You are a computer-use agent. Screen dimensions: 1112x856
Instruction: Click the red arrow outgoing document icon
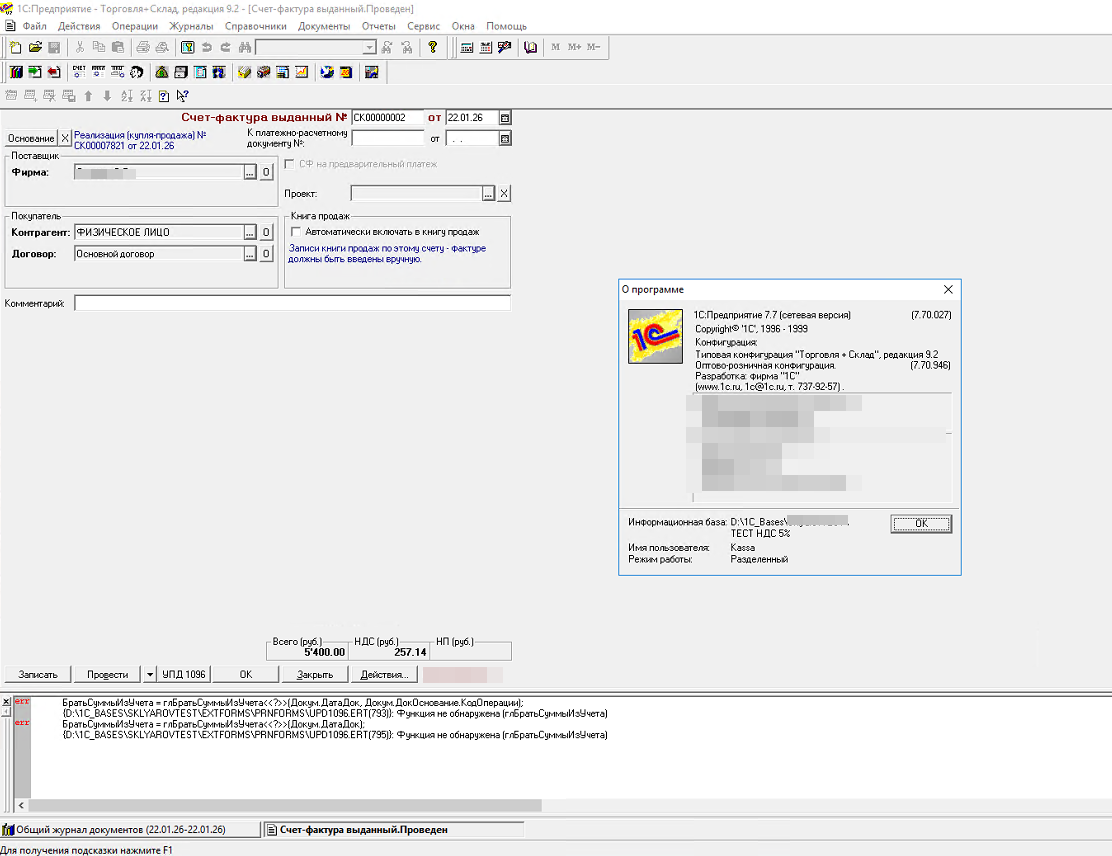(x=54, y=72)
